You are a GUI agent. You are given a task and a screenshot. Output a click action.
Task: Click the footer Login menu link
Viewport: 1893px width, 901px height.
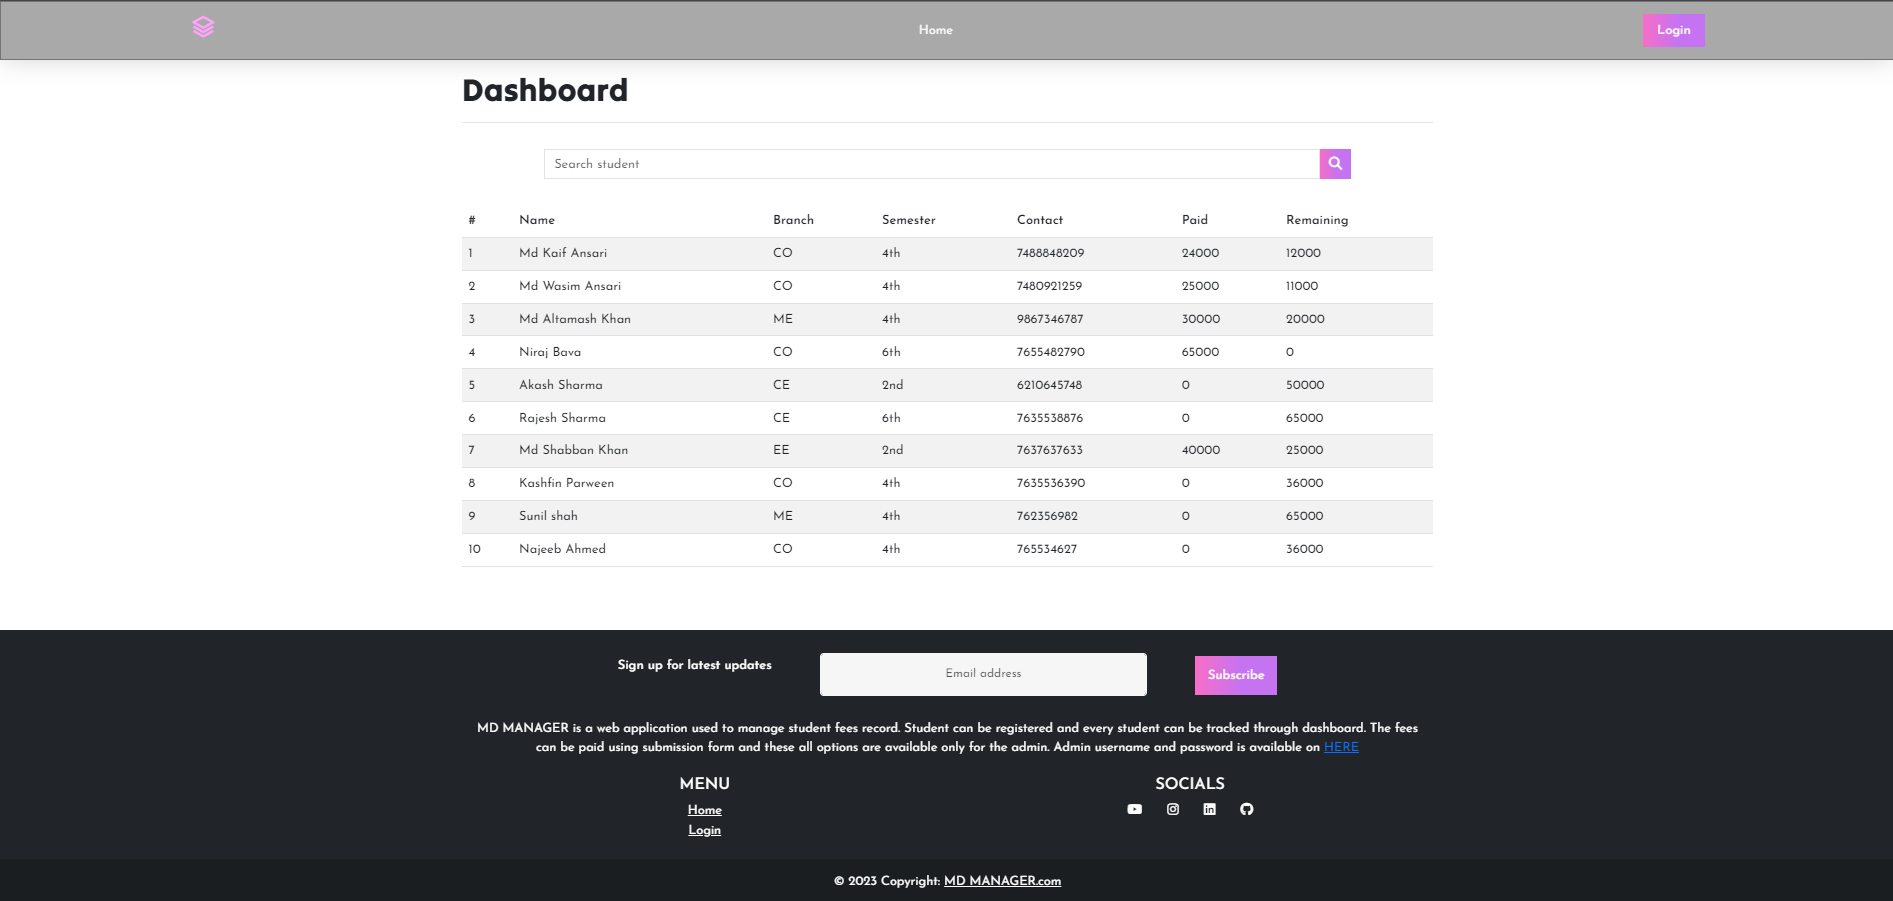[x=705, y=830]
